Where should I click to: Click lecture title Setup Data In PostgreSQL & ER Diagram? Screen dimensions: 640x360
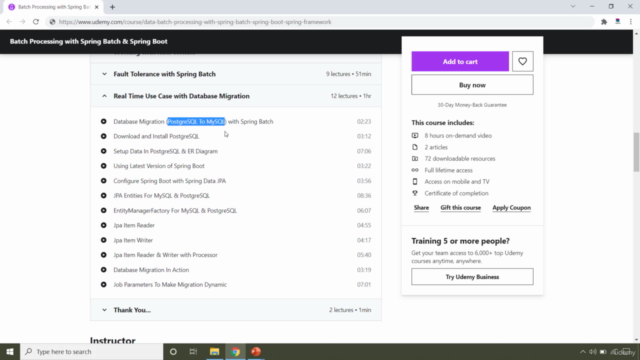pyautogui.click(x=165, y=151)
